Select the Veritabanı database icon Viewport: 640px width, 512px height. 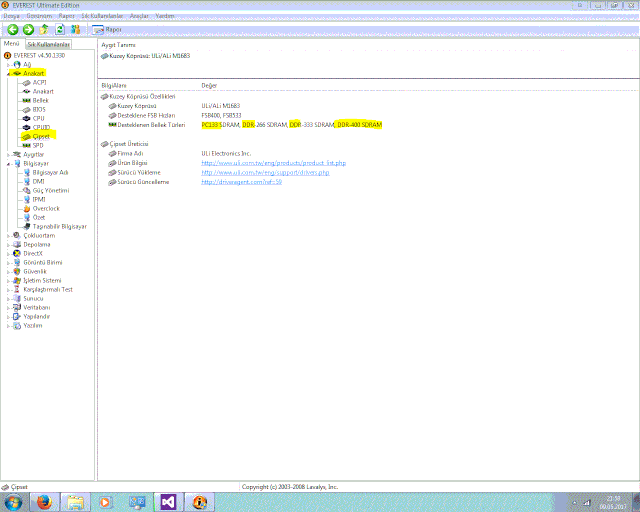(17, 307)
